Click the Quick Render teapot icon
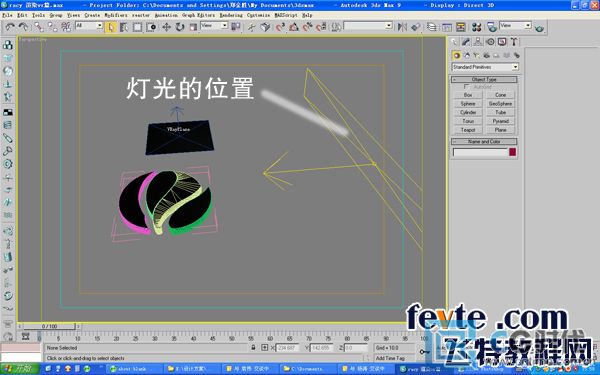The image size is (600, 375). point(540,28)
